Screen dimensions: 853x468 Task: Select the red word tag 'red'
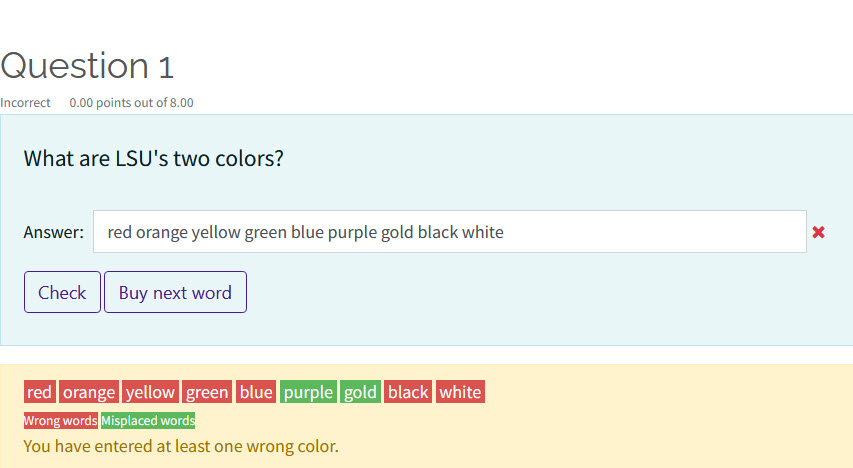(x=40, y=392)
